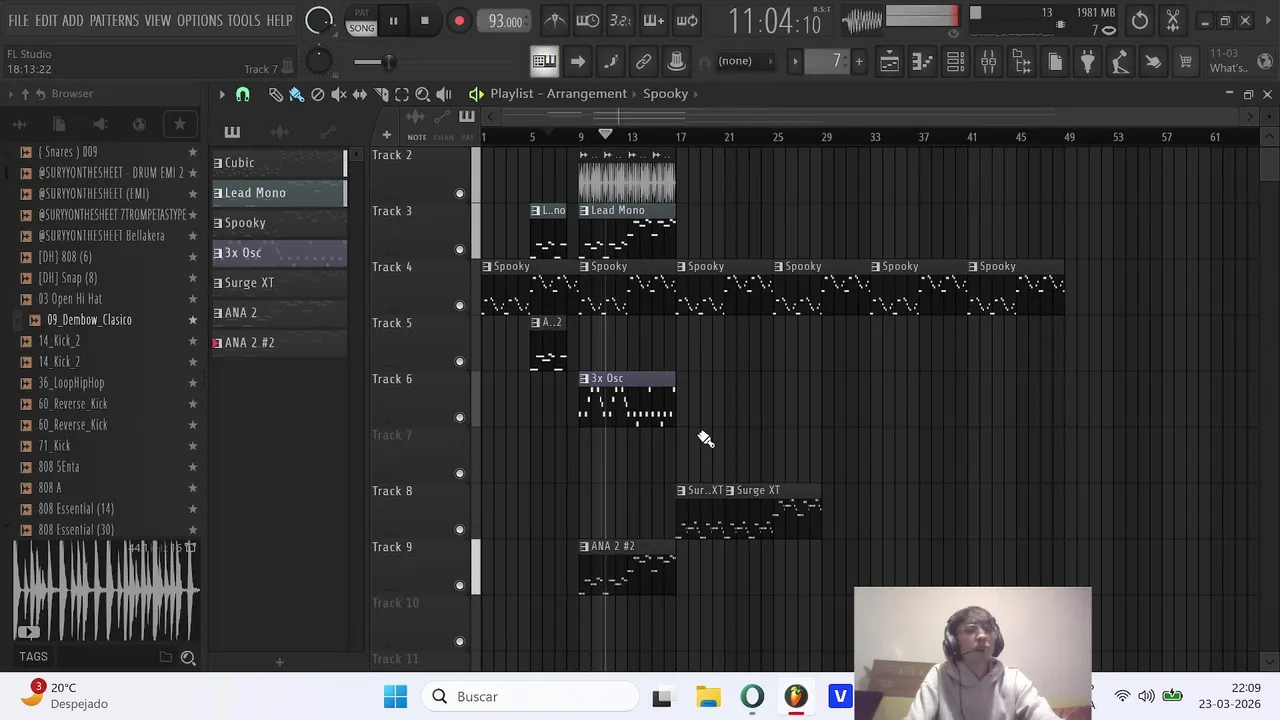Select the Surge XT pattern in picker

pos(278,283)
